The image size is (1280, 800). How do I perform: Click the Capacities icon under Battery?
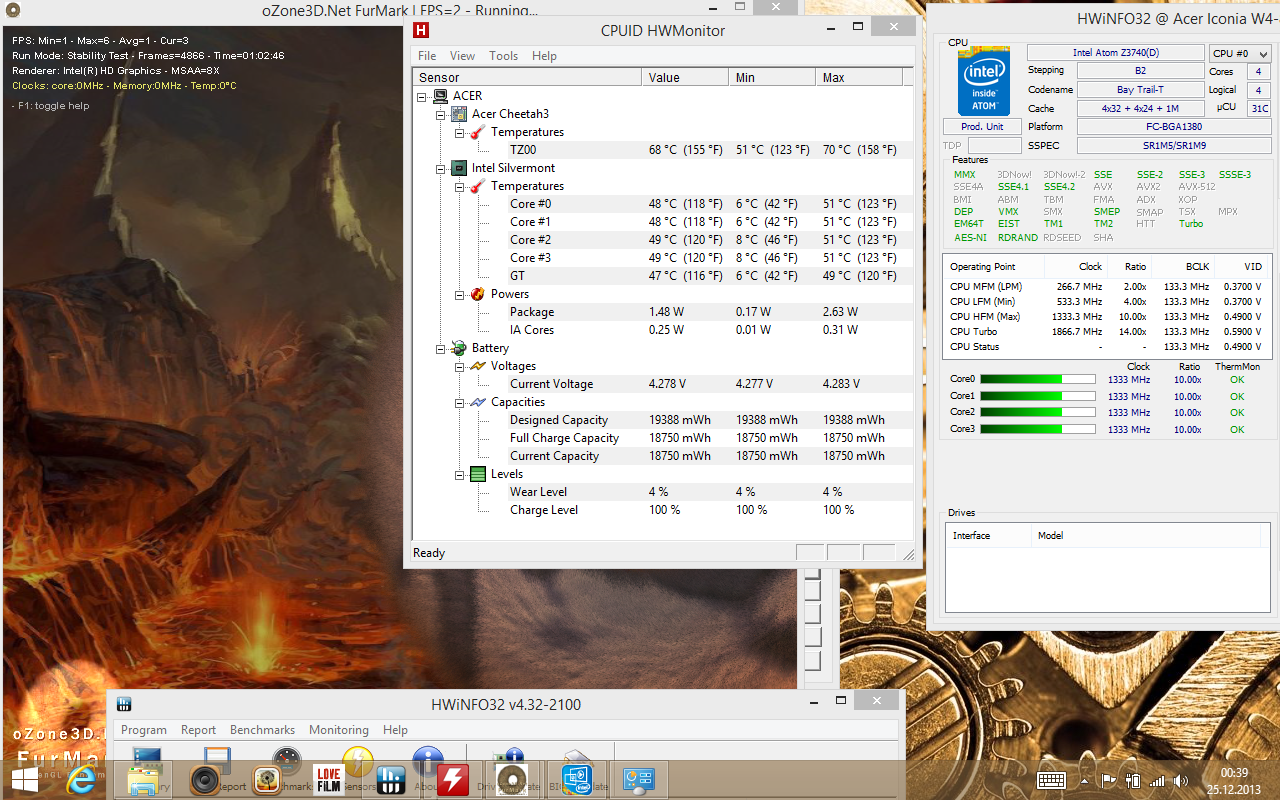[478, 402]
